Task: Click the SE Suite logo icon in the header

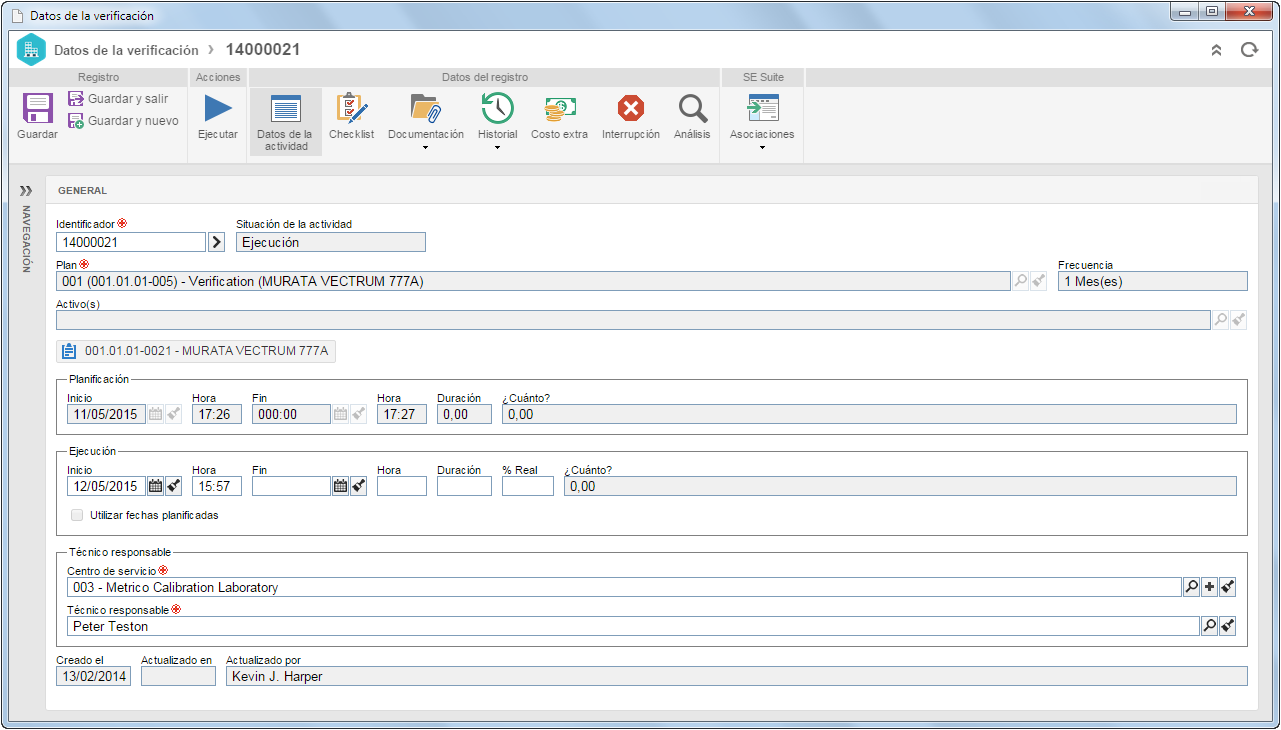Action: click(31, 49)
